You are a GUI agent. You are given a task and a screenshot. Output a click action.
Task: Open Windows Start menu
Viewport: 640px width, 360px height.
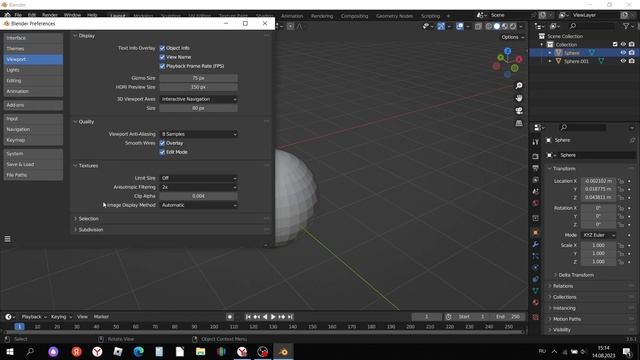9,351
